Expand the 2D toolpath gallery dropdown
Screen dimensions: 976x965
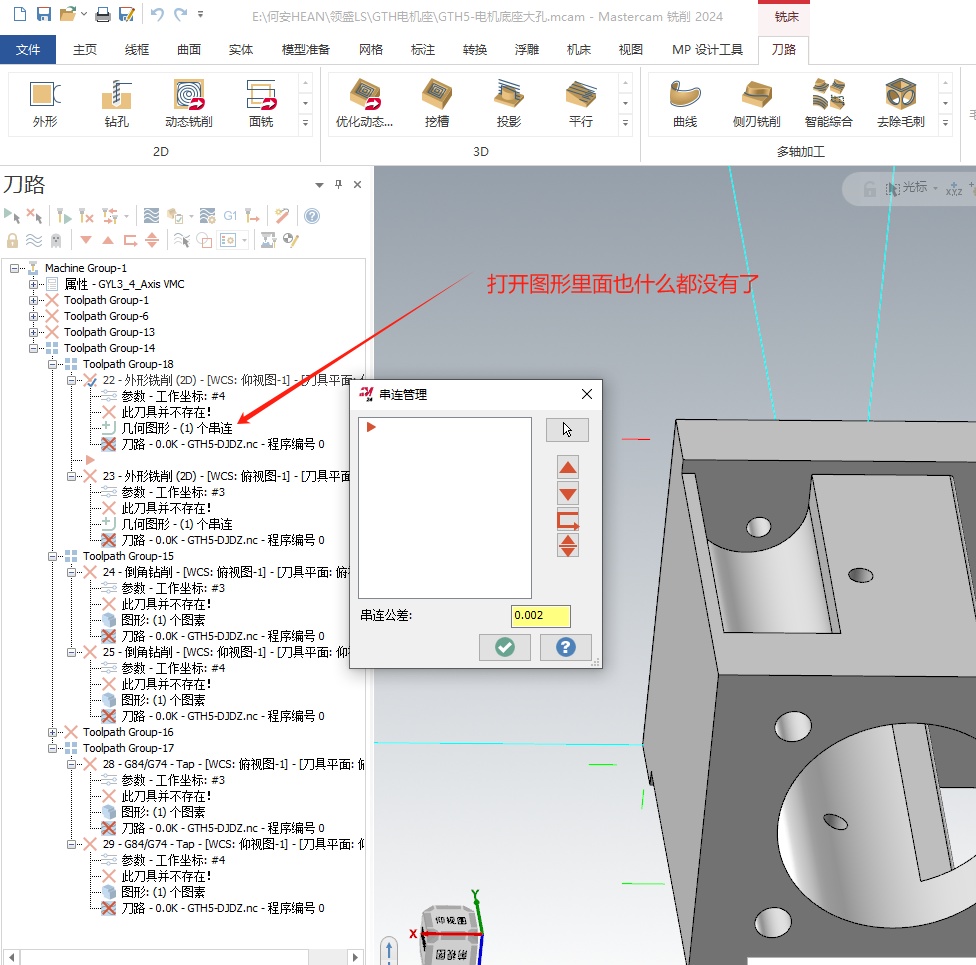tap(305, 123)
